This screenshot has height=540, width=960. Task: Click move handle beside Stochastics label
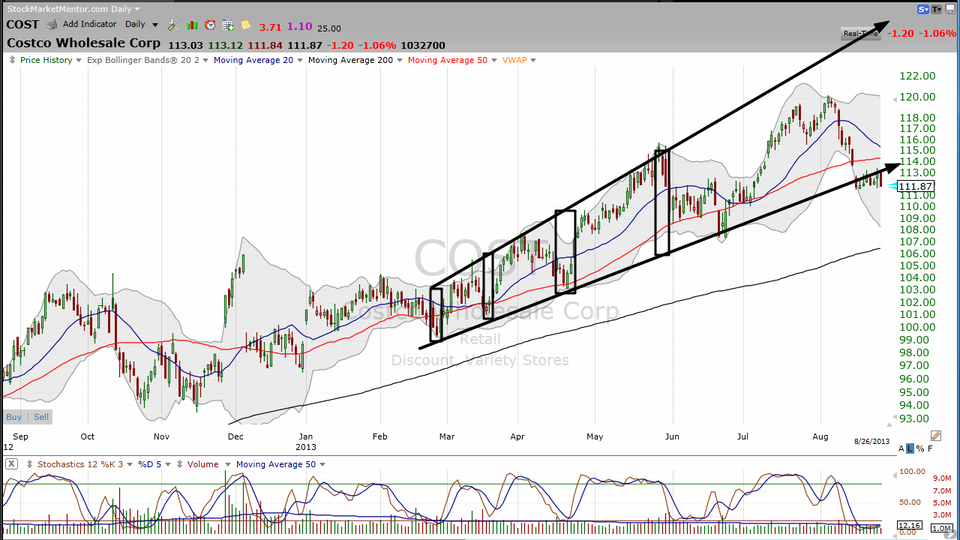29,464
